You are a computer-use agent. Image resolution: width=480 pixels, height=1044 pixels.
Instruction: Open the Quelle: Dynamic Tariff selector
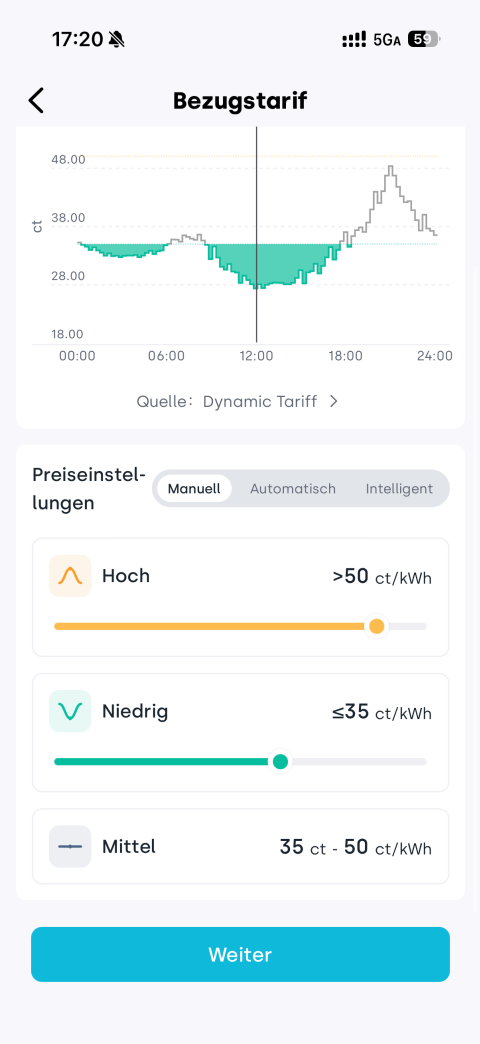coord(238,401)
